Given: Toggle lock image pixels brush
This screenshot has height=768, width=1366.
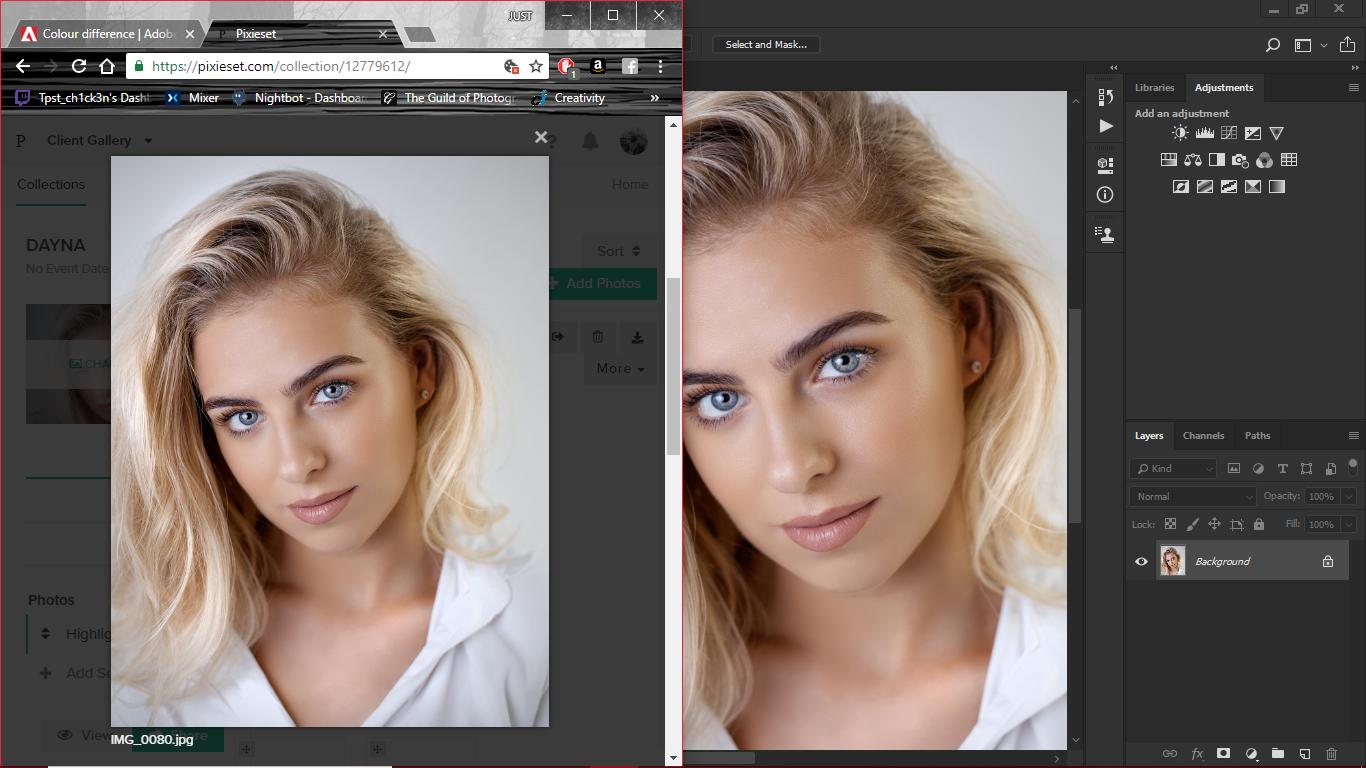Looking at the screenshot, I should (x=1192, y=524).
